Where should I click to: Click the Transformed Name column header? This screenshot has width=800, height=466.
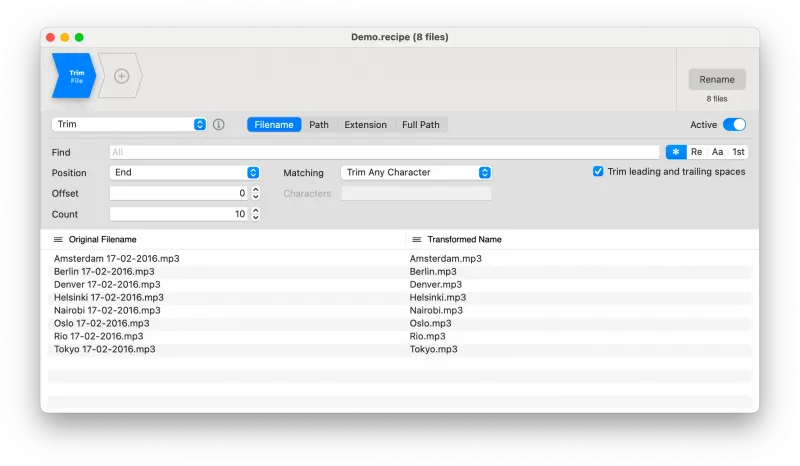pos(464,239)
